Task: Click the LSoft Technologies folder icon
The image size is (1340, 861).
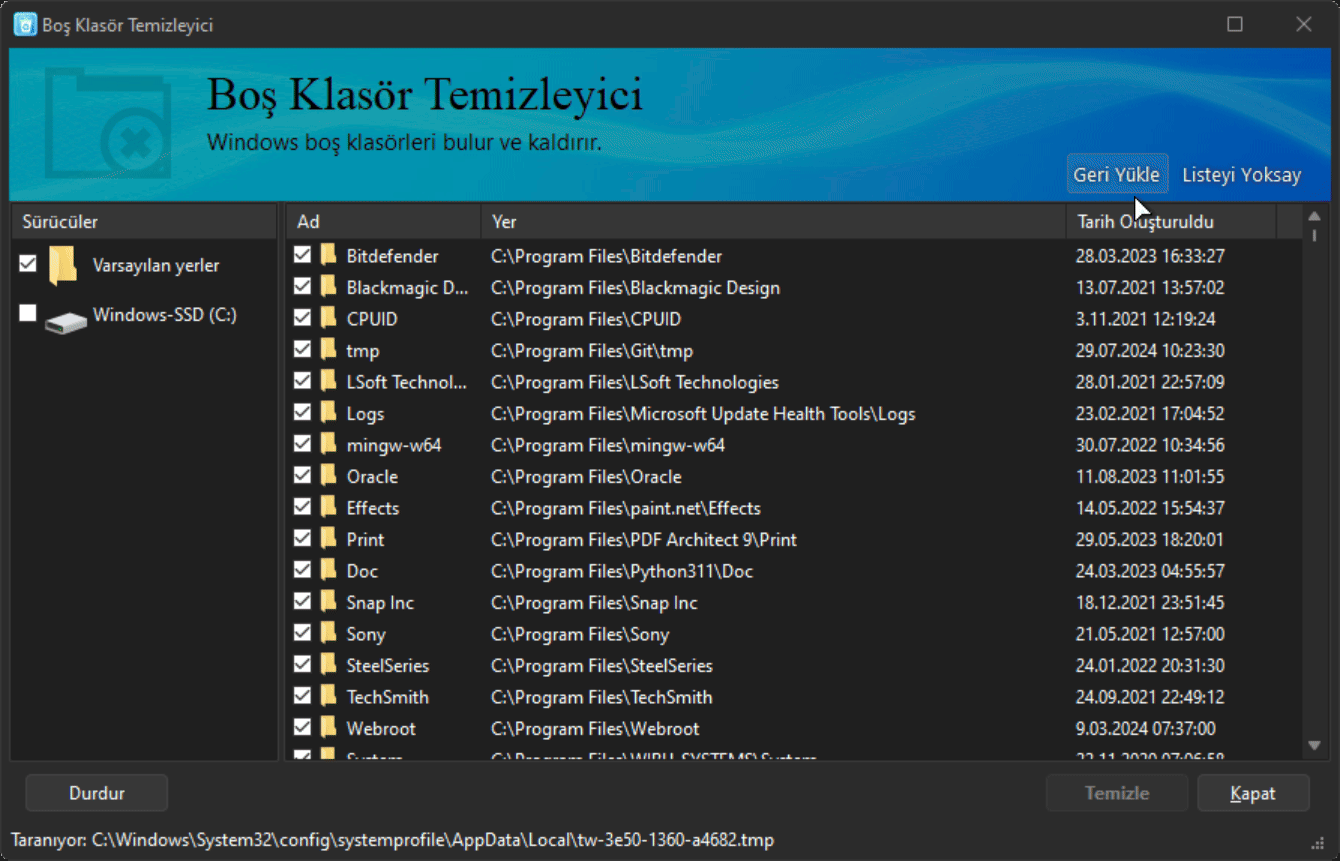Action: 329,382
